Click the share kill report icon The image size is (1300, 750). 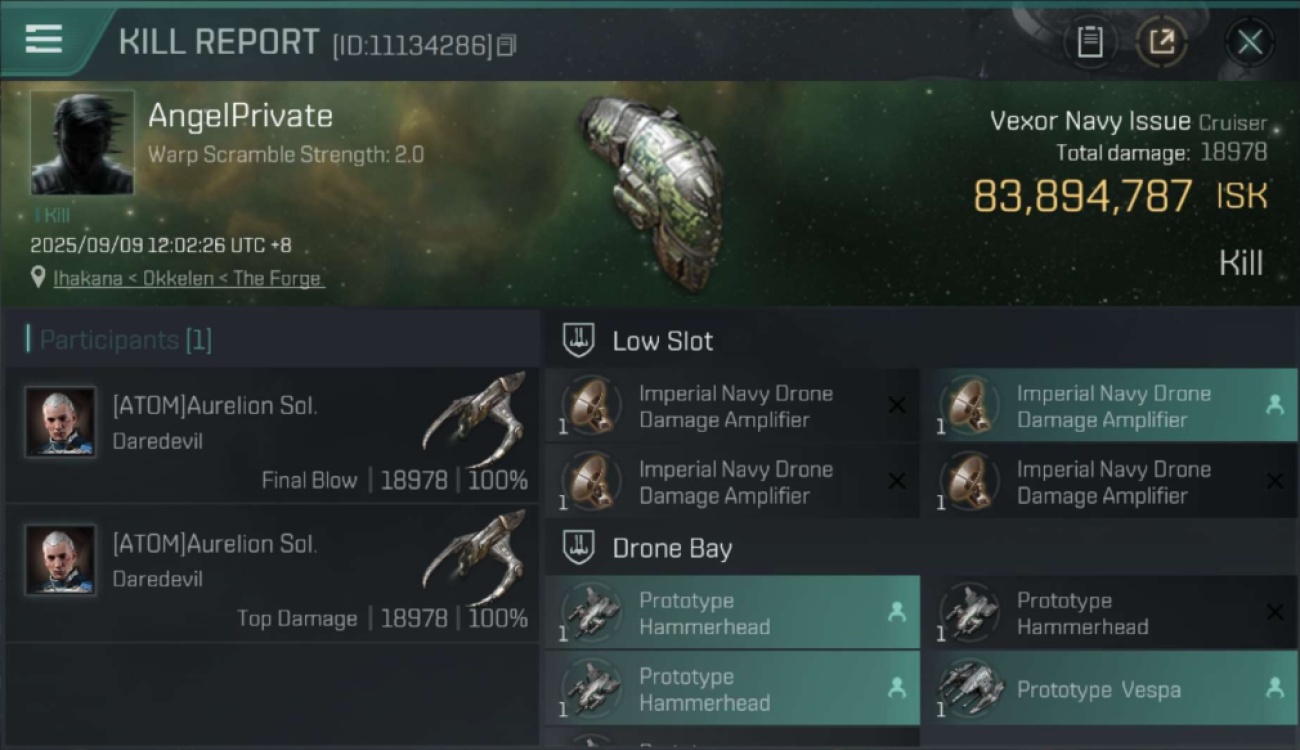[1161, 42]
